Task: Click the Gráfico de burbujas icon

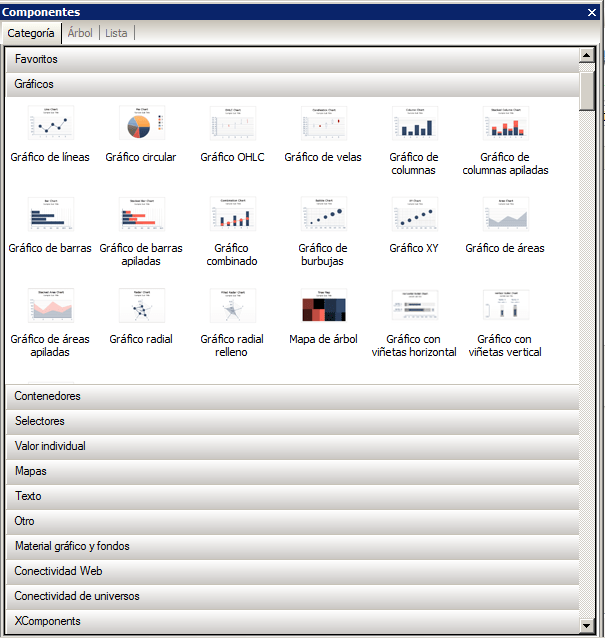Action: tap(323, 215)
